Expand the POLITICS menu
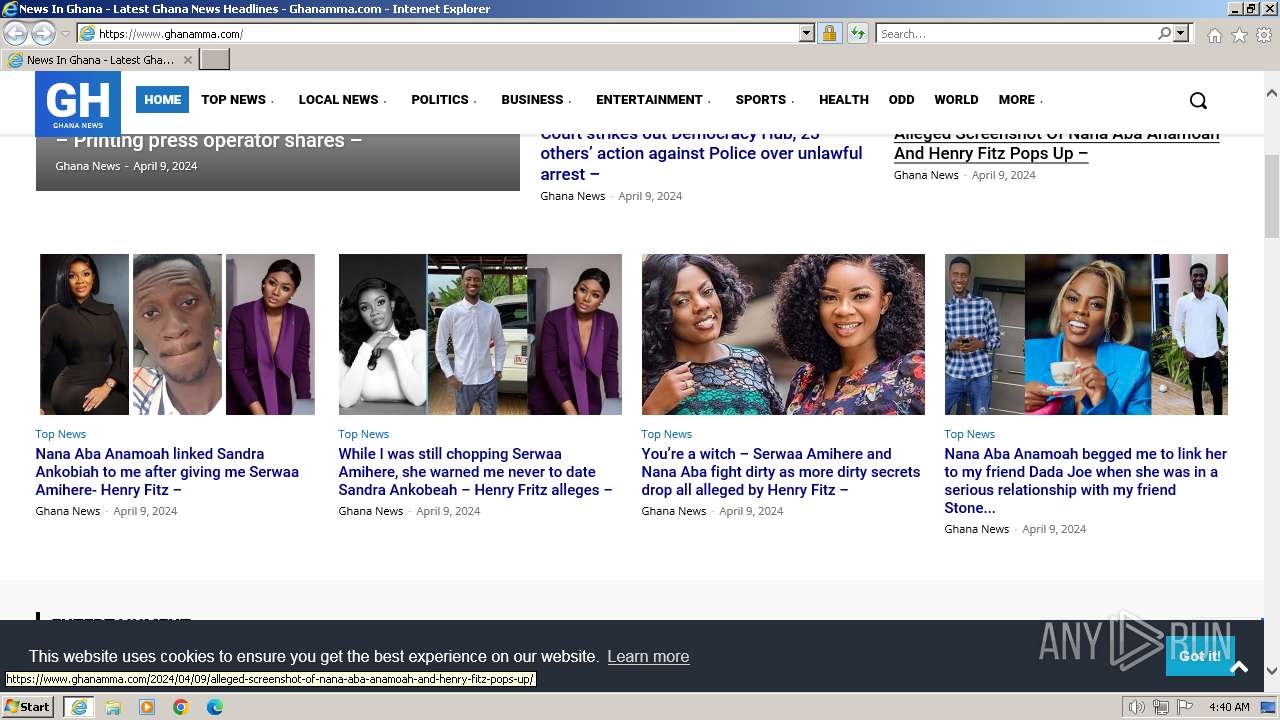Image resolution: width=1280 pixels, height=720 pixels. coord(444,100)
